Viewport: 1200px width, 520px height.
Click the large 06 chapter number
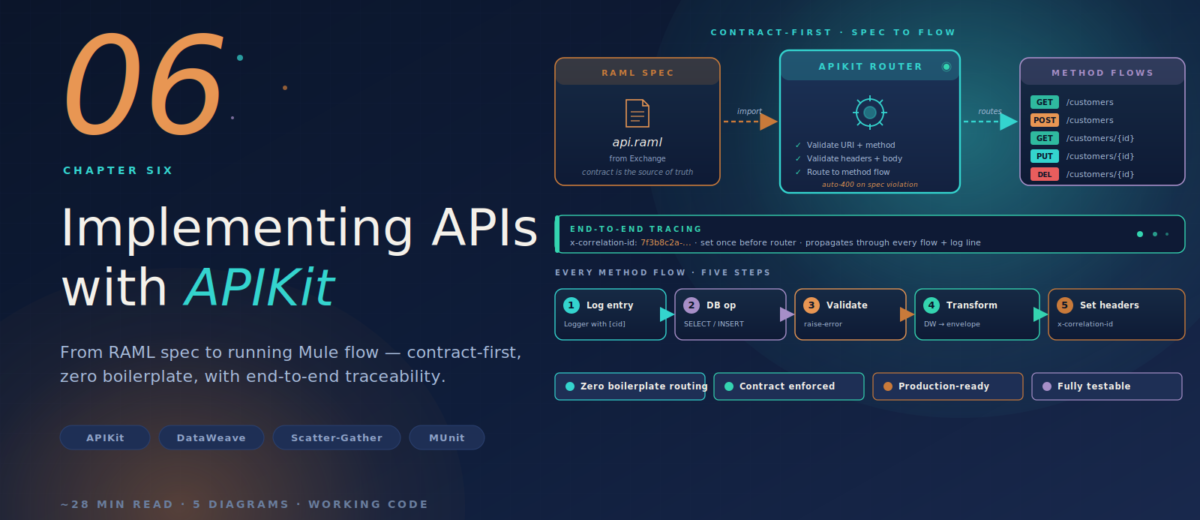(143, 83)
